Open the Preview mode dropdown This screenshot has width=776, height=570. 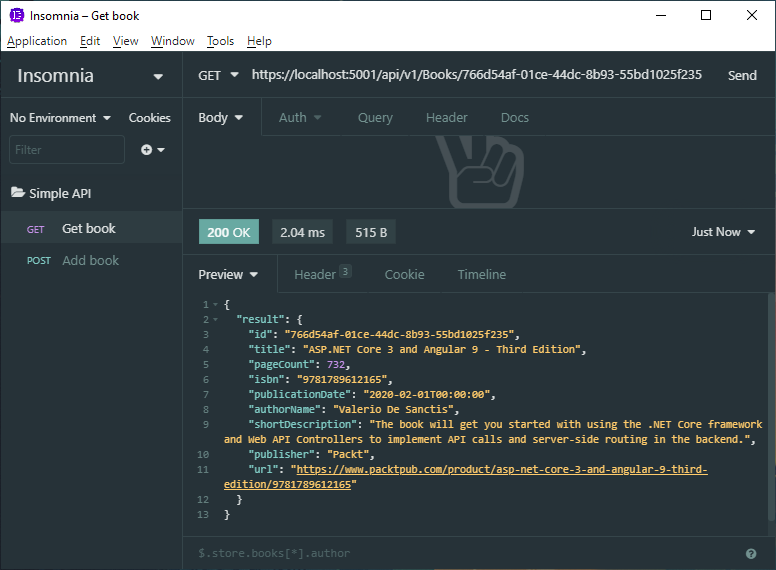[x=228, y=275]
